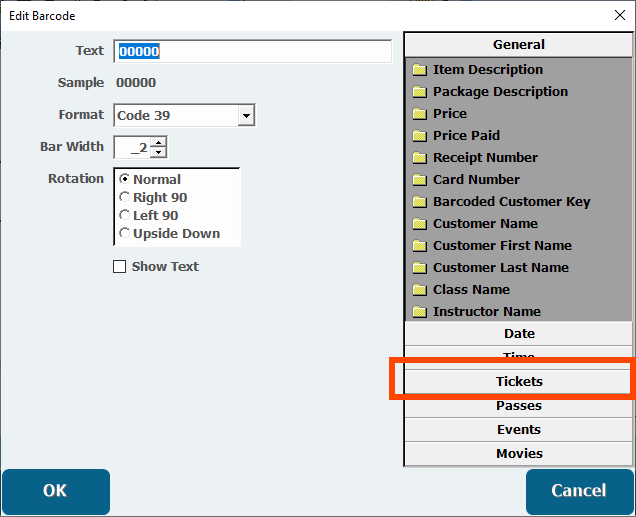Select 'Class Name' label in list
The height and width of the screenshot is (517, 636).
471,290
